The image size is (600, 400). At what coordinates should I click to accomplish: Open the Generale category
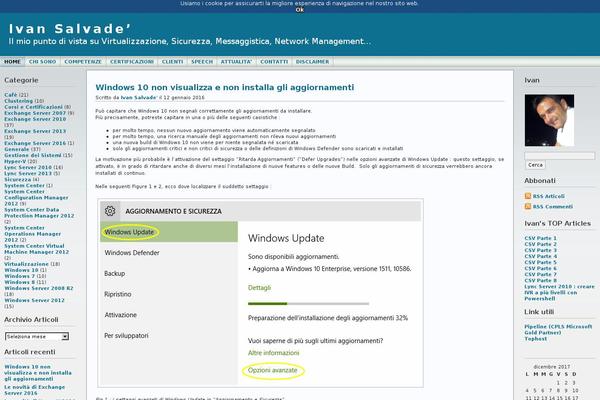tap(17, 149)
